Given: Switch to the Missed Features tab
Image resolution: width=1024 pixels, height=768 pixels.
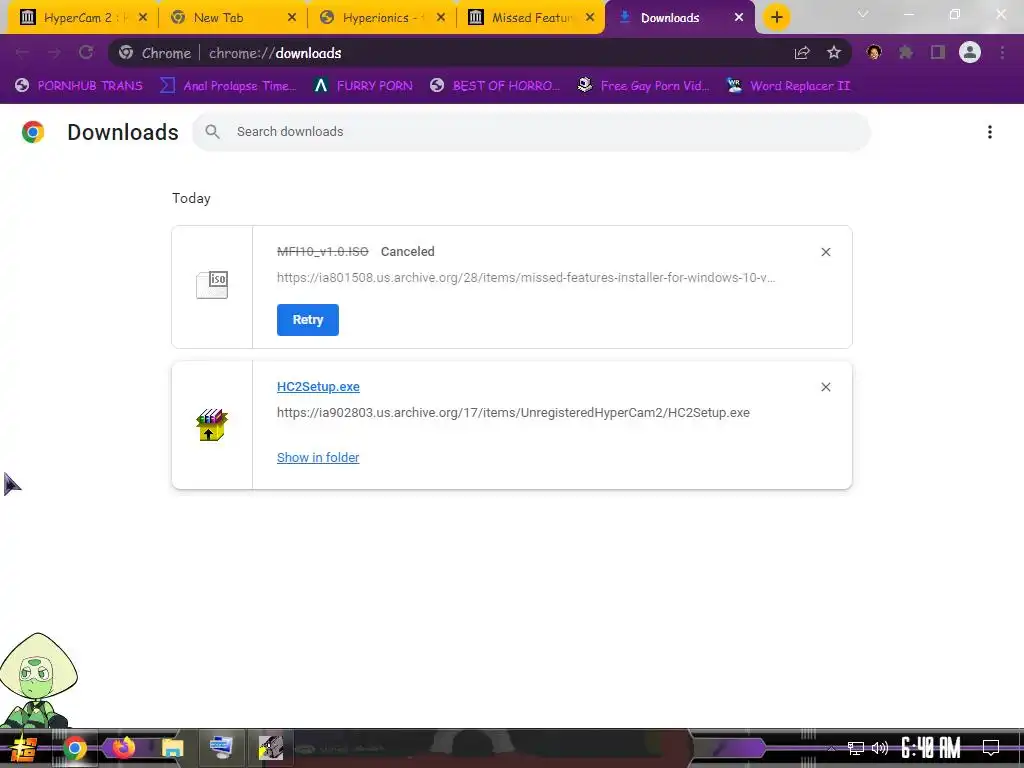Looking at the screenshot, I should pyautogui.click(x=532, y=18).
